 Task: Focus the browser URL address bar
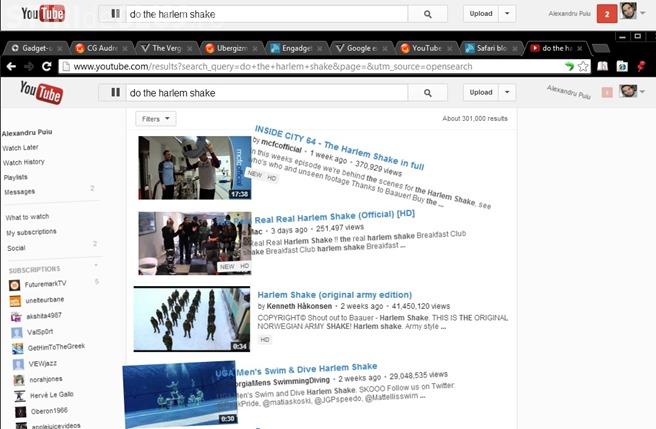(x=300, y=66)
